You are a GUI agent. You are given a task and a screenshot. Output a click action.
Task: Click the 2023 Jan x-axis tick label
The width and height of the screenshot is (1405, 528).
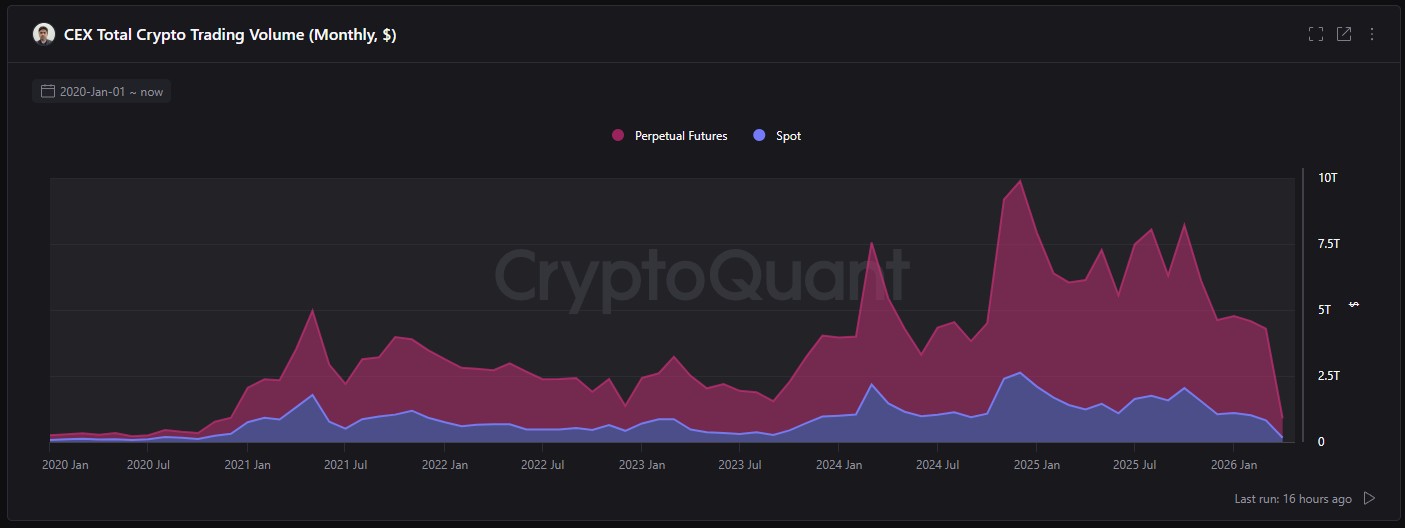(642, 465)
